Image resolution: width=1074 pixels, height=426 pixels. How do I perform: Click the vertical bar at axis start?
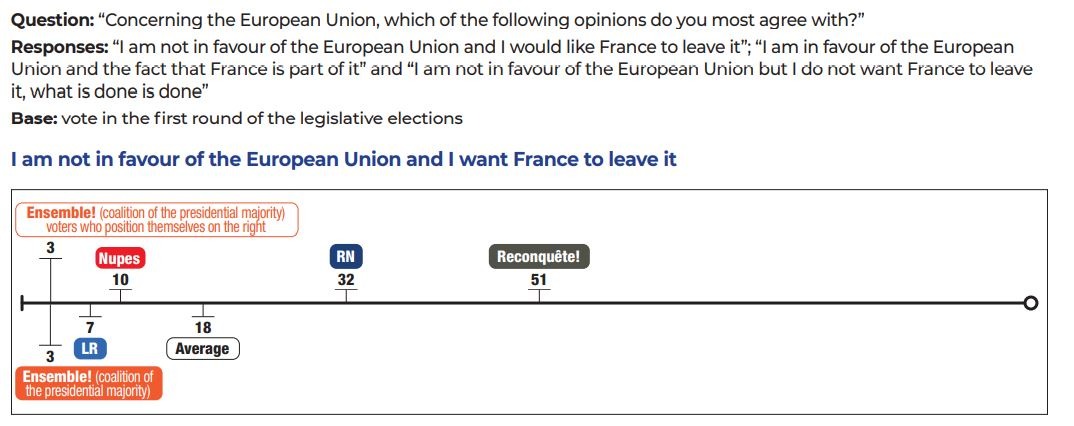tap(22, 303)
